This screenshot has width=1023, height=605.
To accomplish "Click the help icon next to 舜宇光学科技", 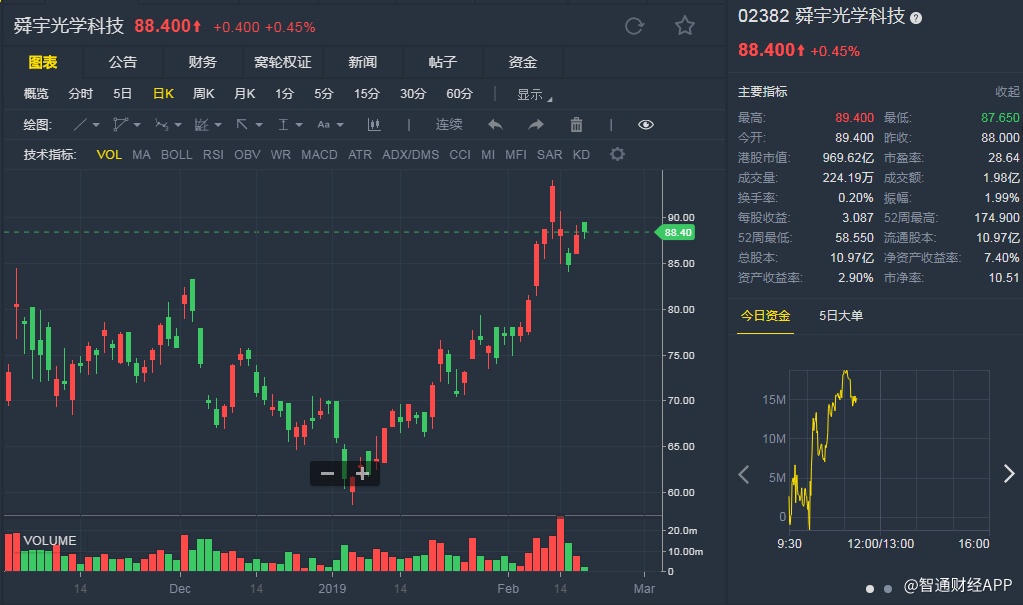I will point(916,17).
